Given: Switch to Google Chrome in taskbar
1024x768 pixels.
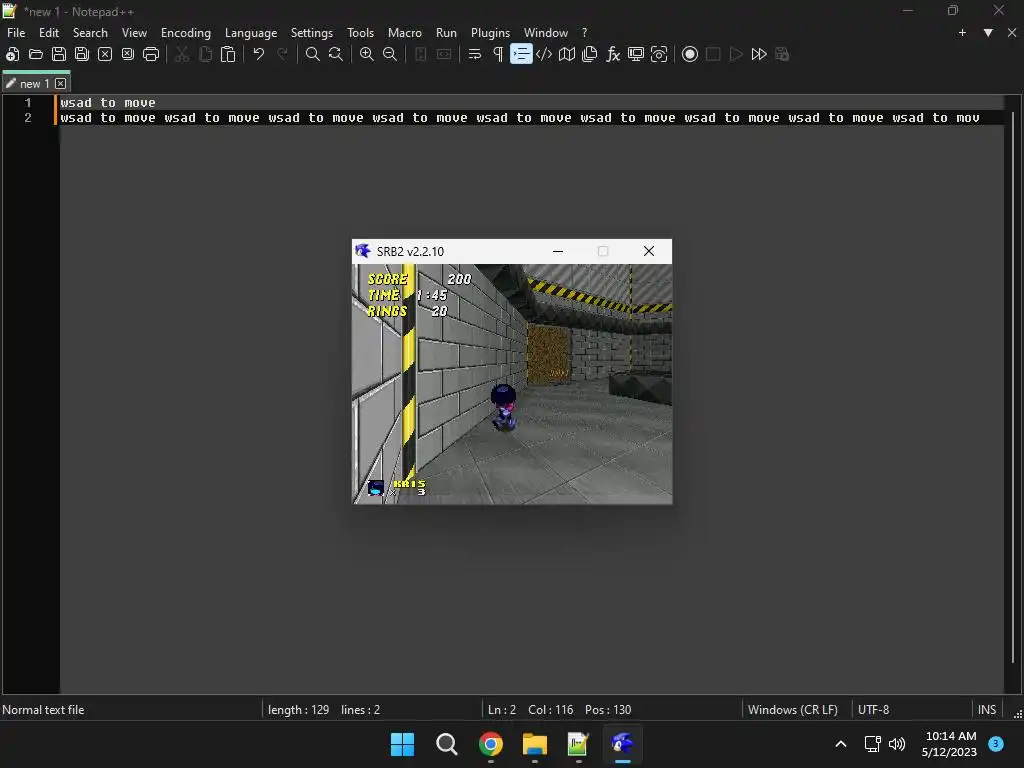Looking at the screenshot, I should pos(490,744).
